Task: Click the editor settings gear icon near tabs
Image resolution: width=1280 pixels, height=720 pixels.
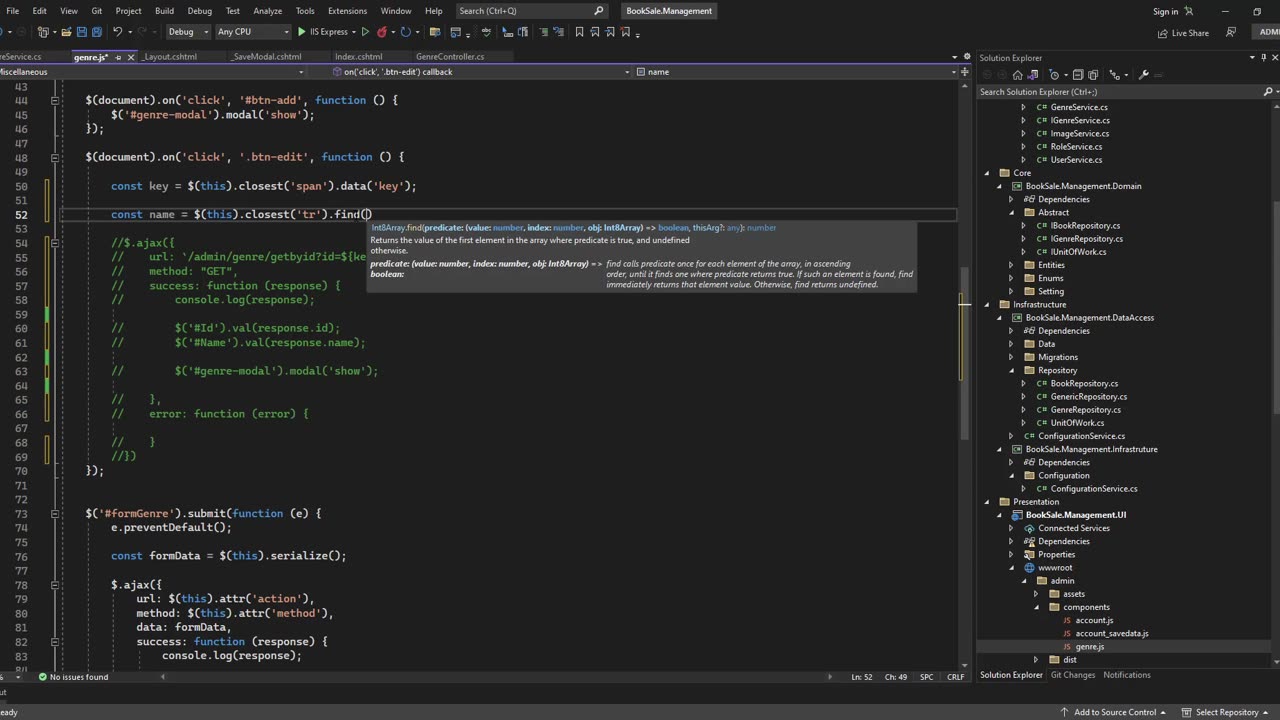Action: 965,57
